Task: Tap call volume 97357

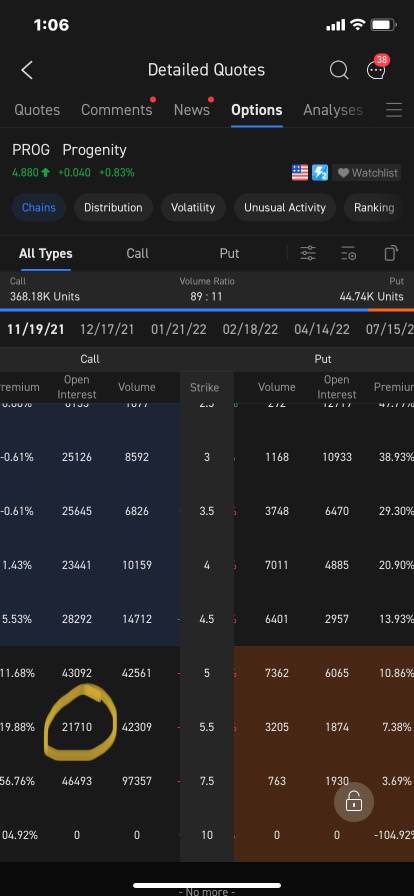Action: pyautogui.click(x=137, y=781)
